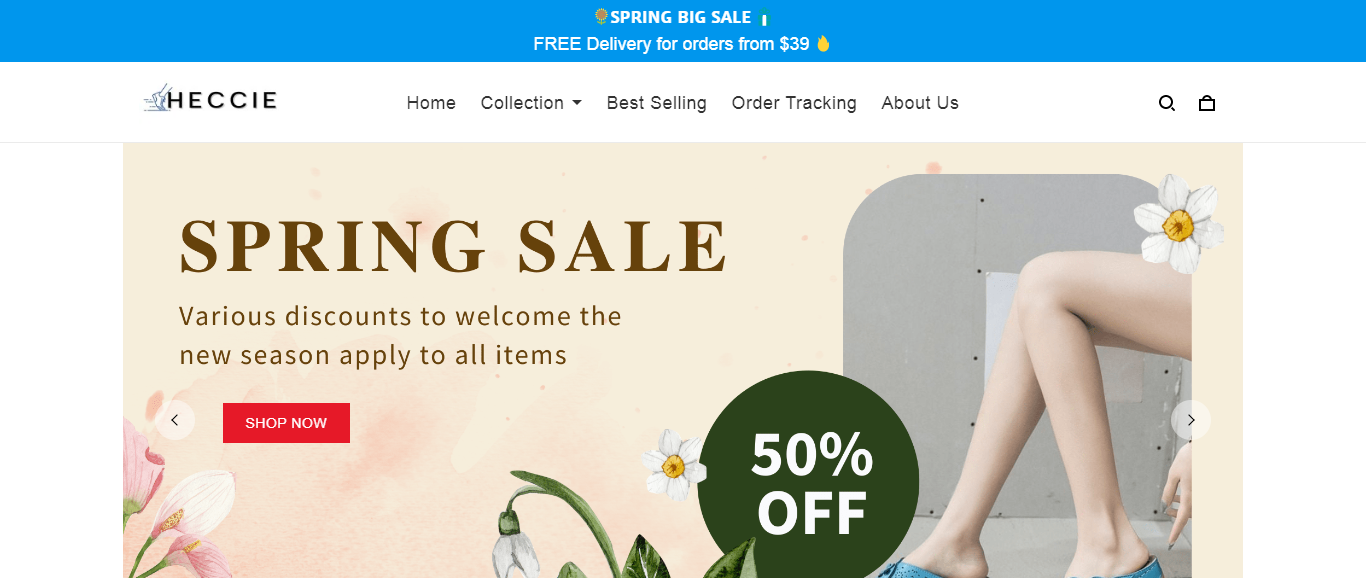Open the shopping bag cart icon
This screenshot has width=1366, height=578.
click(x=1207, y=103)
